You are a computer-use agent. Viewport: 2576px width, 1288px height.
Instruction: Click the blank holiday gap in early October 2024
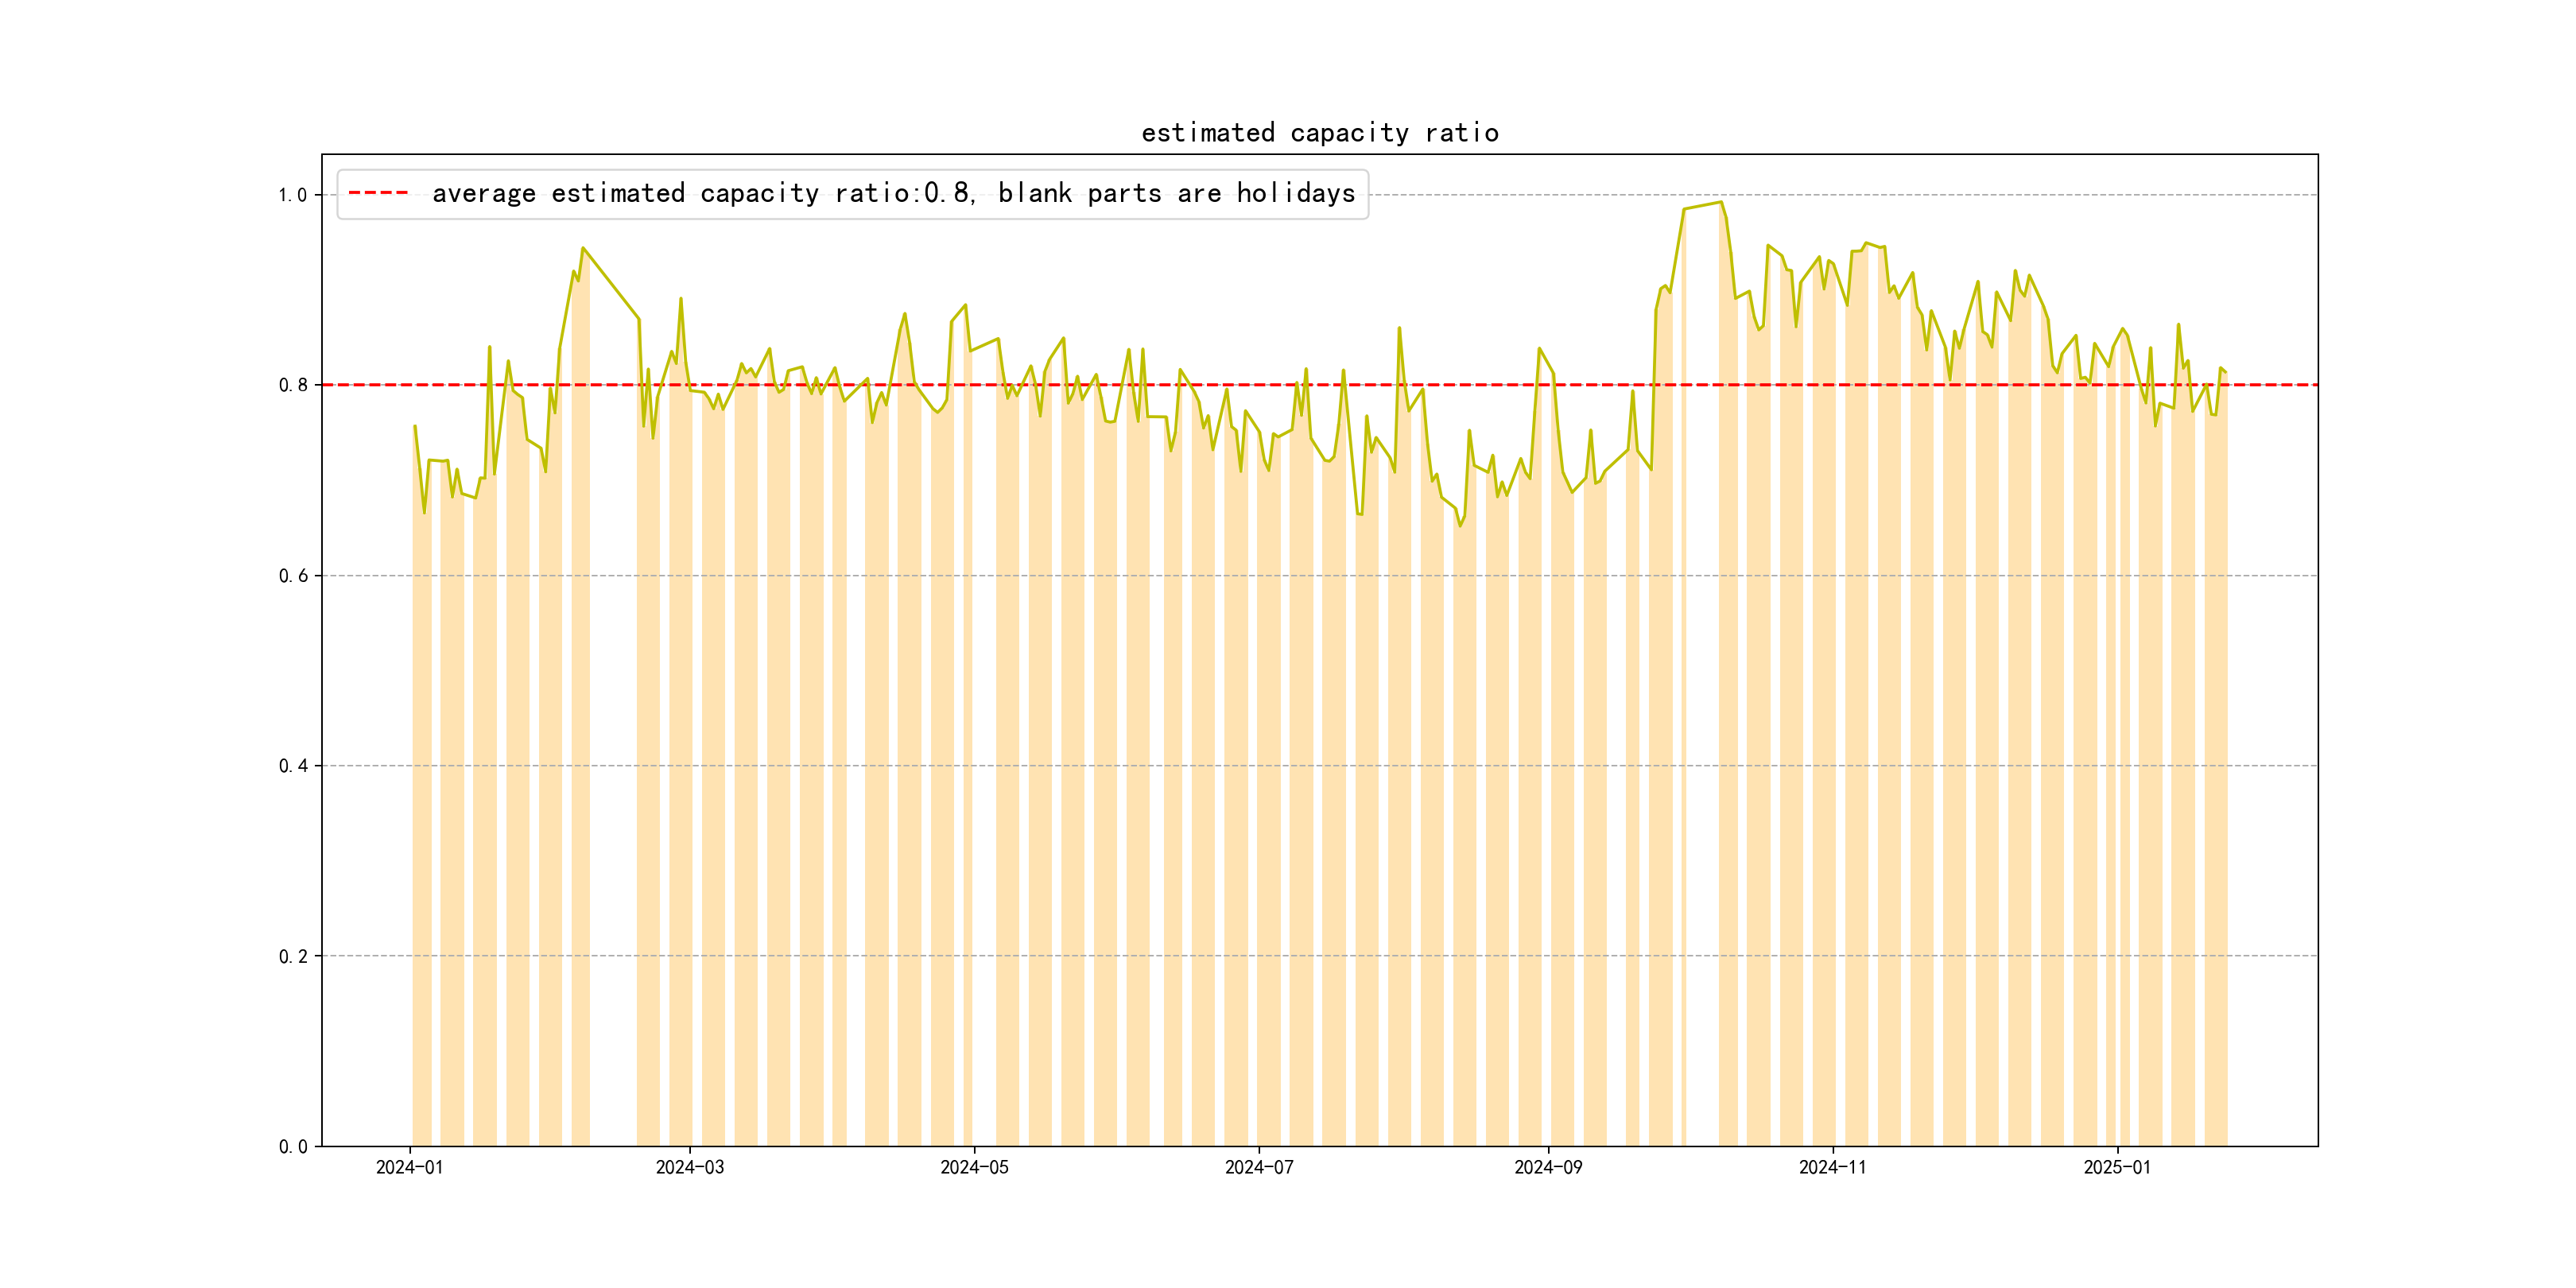pos(1702,700)
